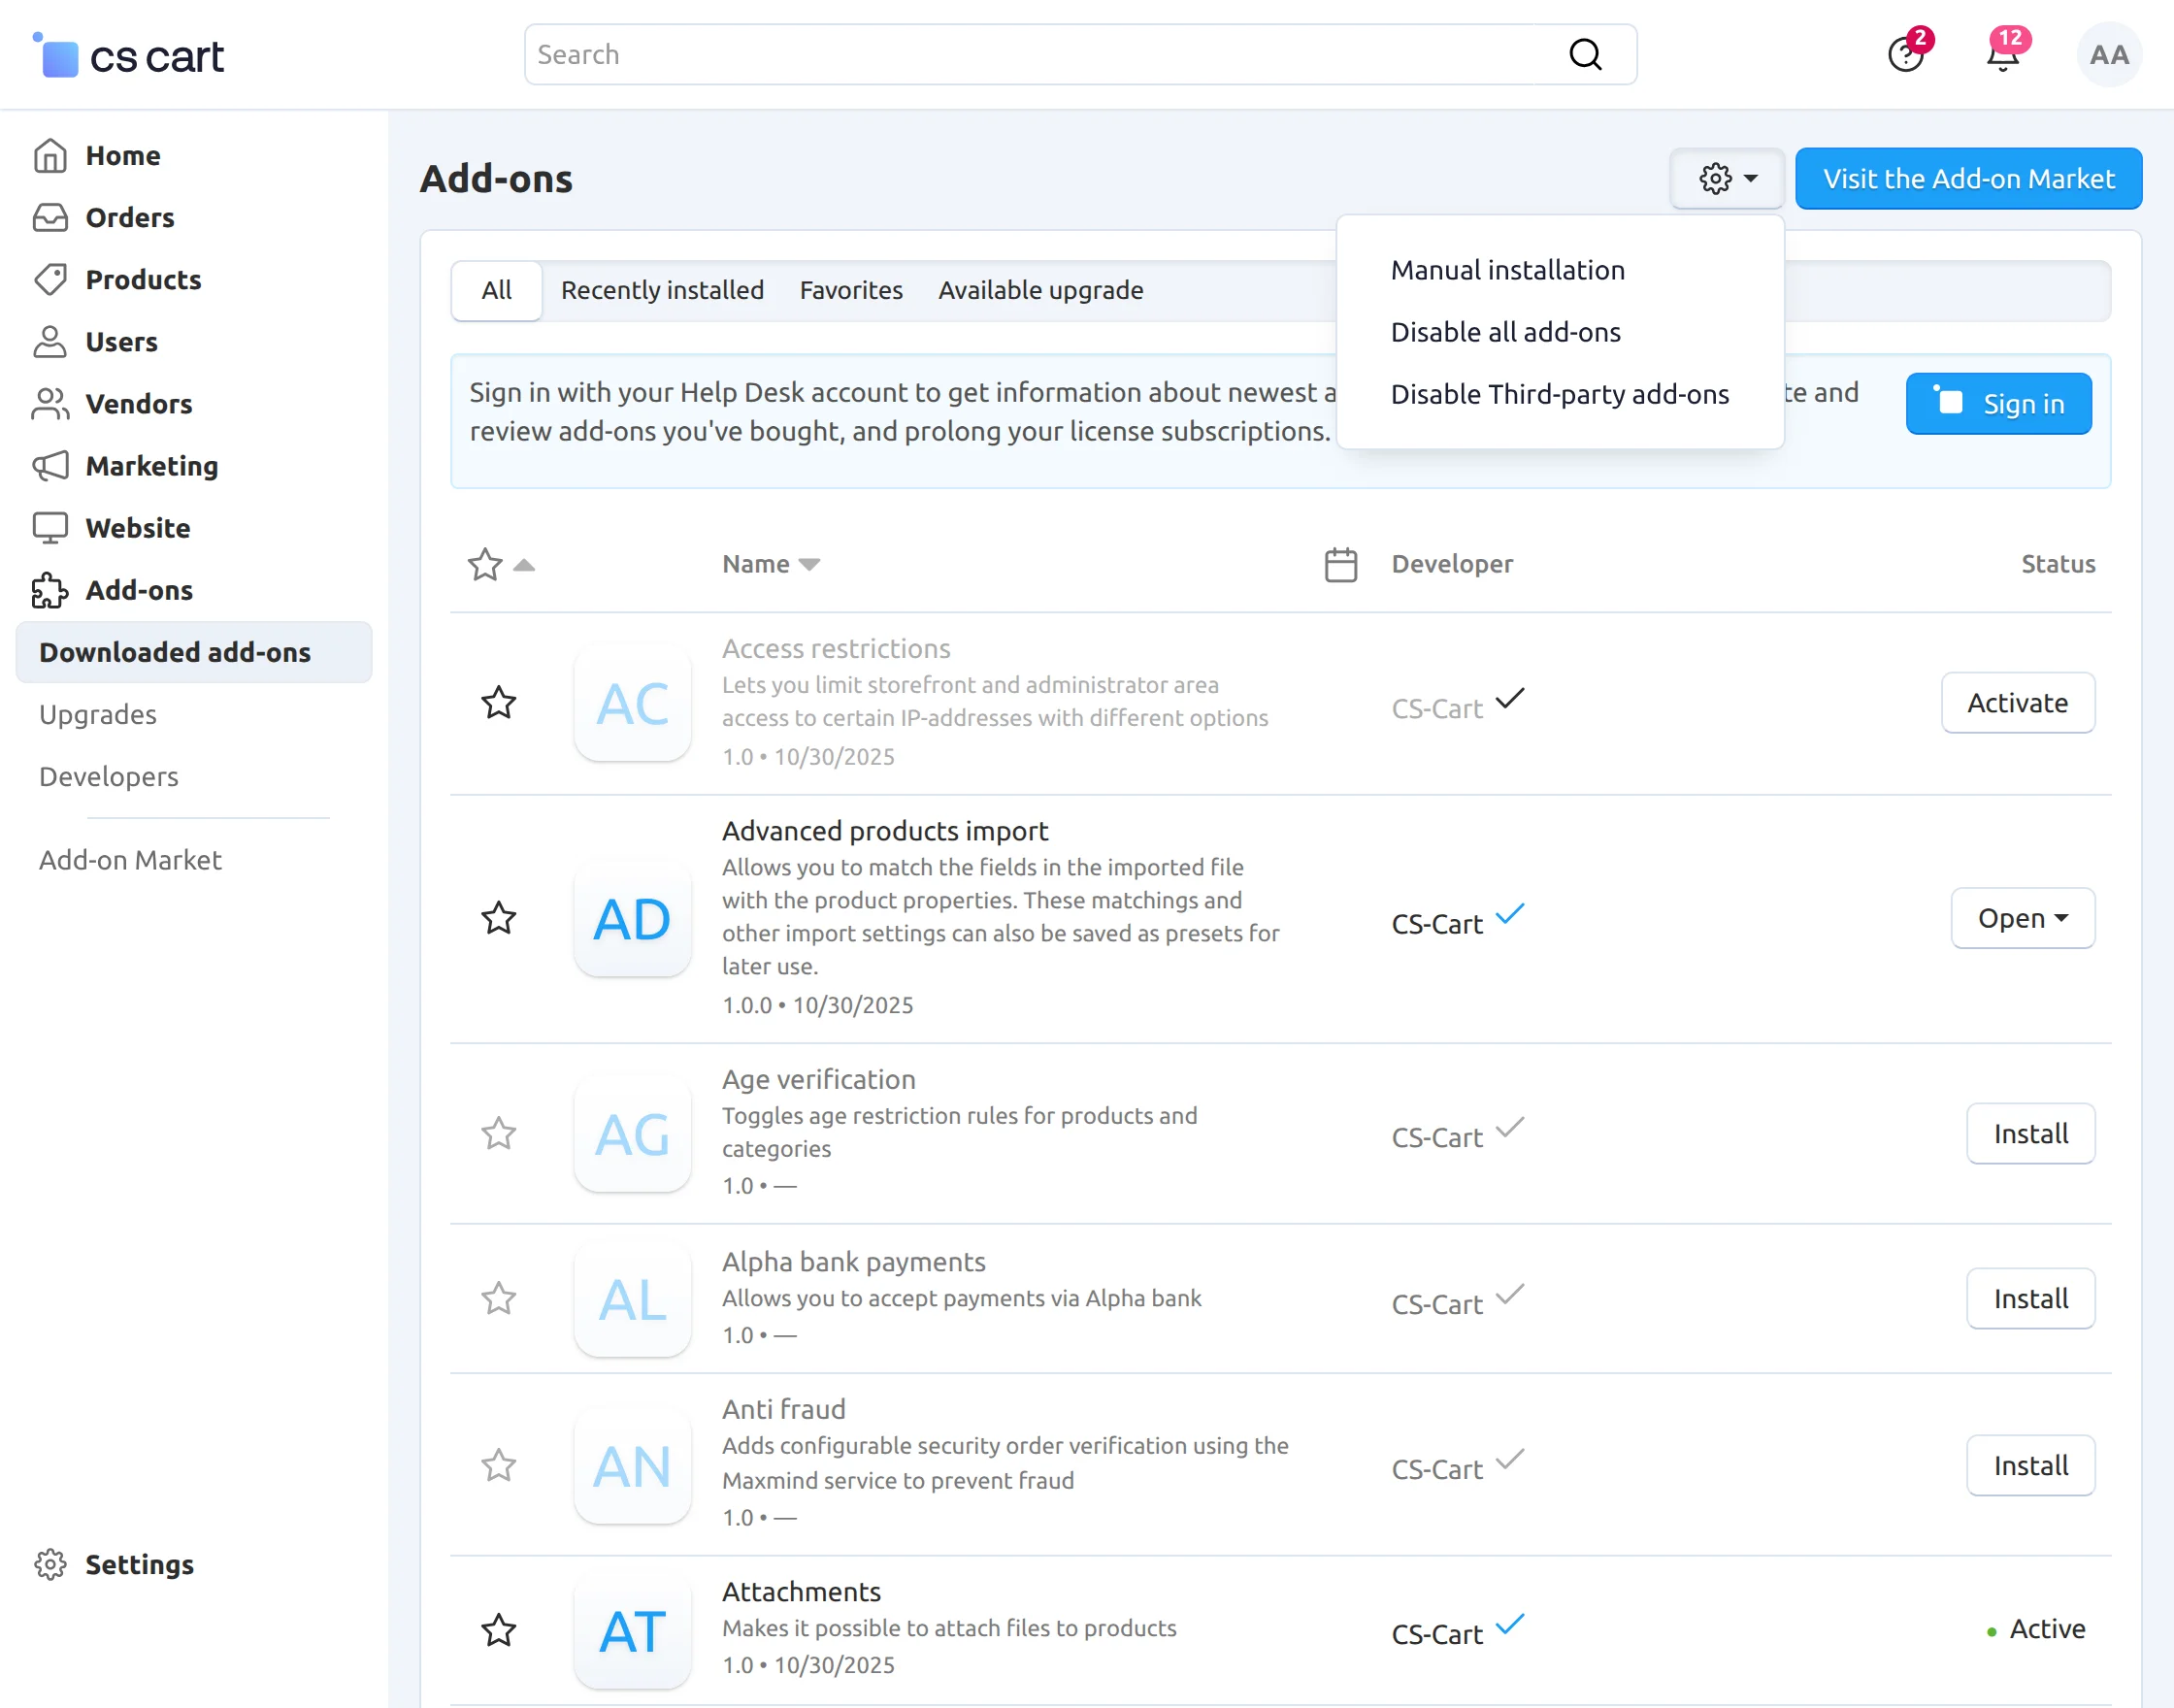Open the help center icon with badge
The height and width of the screenshot is (1708, 2174).
pyautogui.click(x=1906, y=55)
